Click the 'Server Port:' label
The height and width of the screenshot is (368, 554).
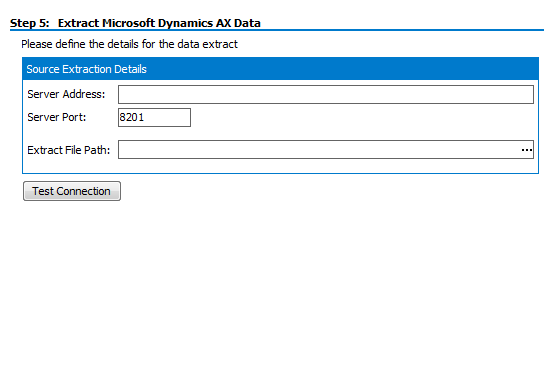(x=57, y=117)
